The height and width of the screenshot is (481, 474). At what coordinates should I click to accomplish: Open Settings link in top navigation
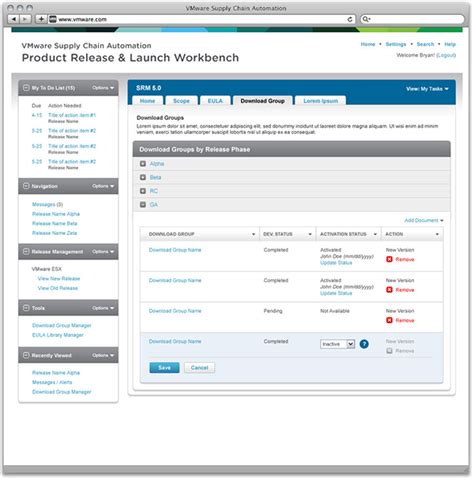396,44
